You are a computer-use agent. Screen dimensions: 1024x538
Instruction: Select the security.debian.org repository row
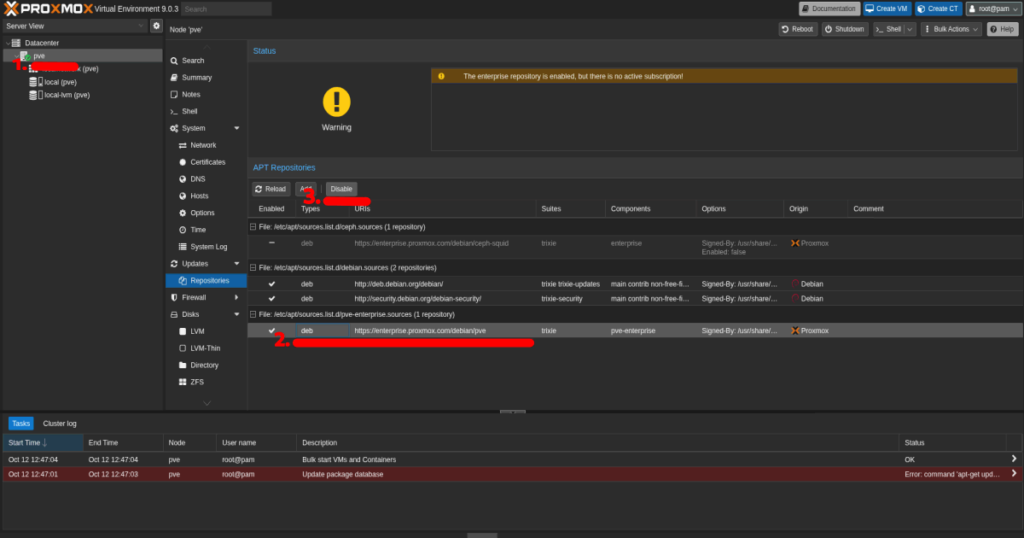[635, 299]
